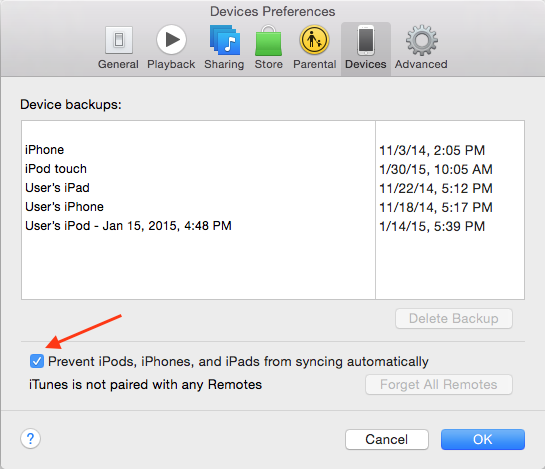The width and height of the screenshot is (545, 469).
Task: Click the OK button
Action: coord(483,439)
